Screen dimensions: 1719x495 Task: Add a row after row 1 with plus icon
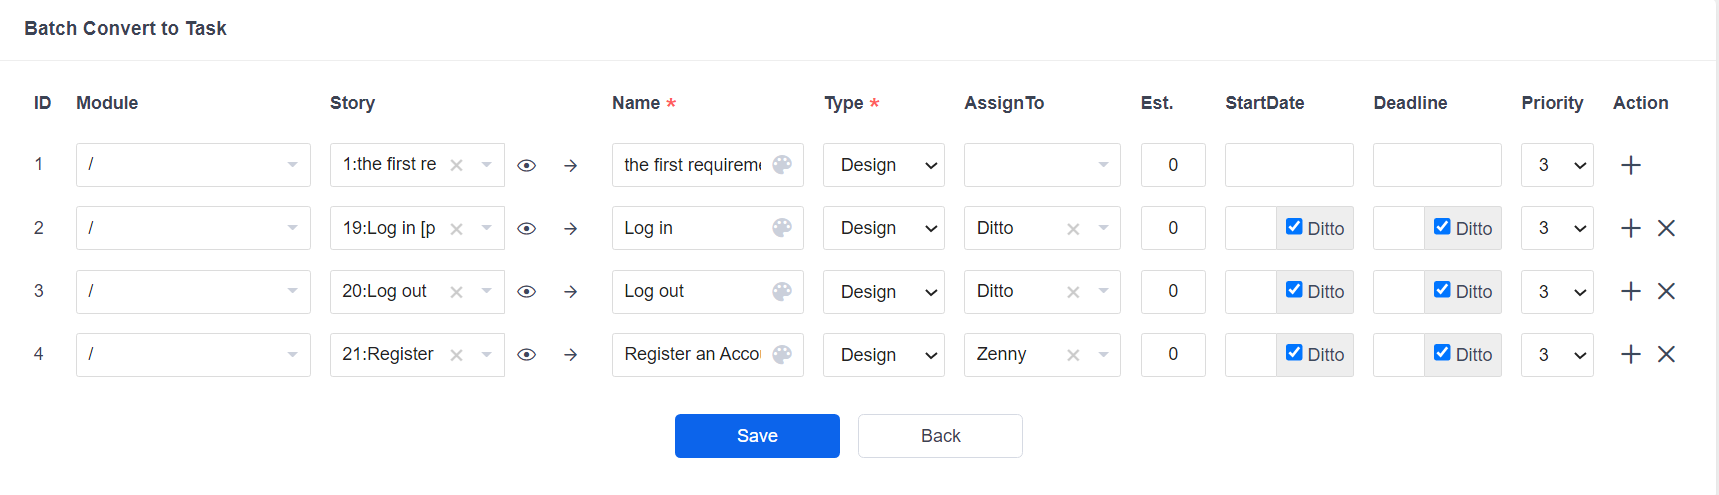pyautogui.click(x=1631, y=165)
